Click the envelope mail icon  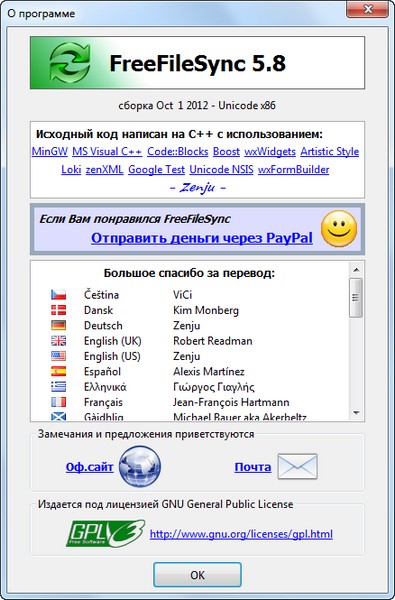[297, 466]
